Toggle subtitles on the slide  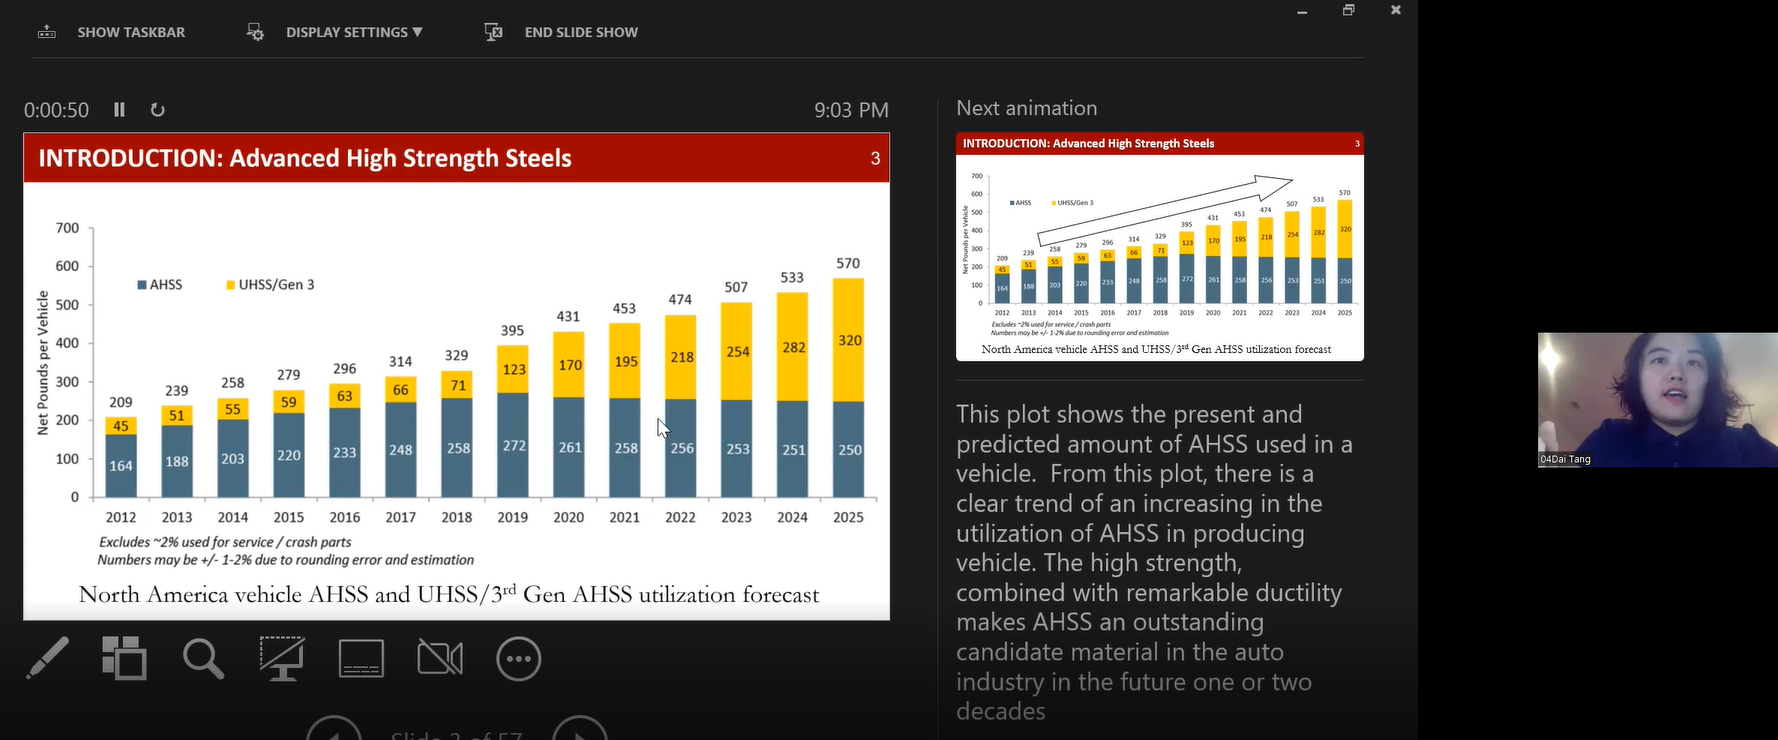(361, 659)
